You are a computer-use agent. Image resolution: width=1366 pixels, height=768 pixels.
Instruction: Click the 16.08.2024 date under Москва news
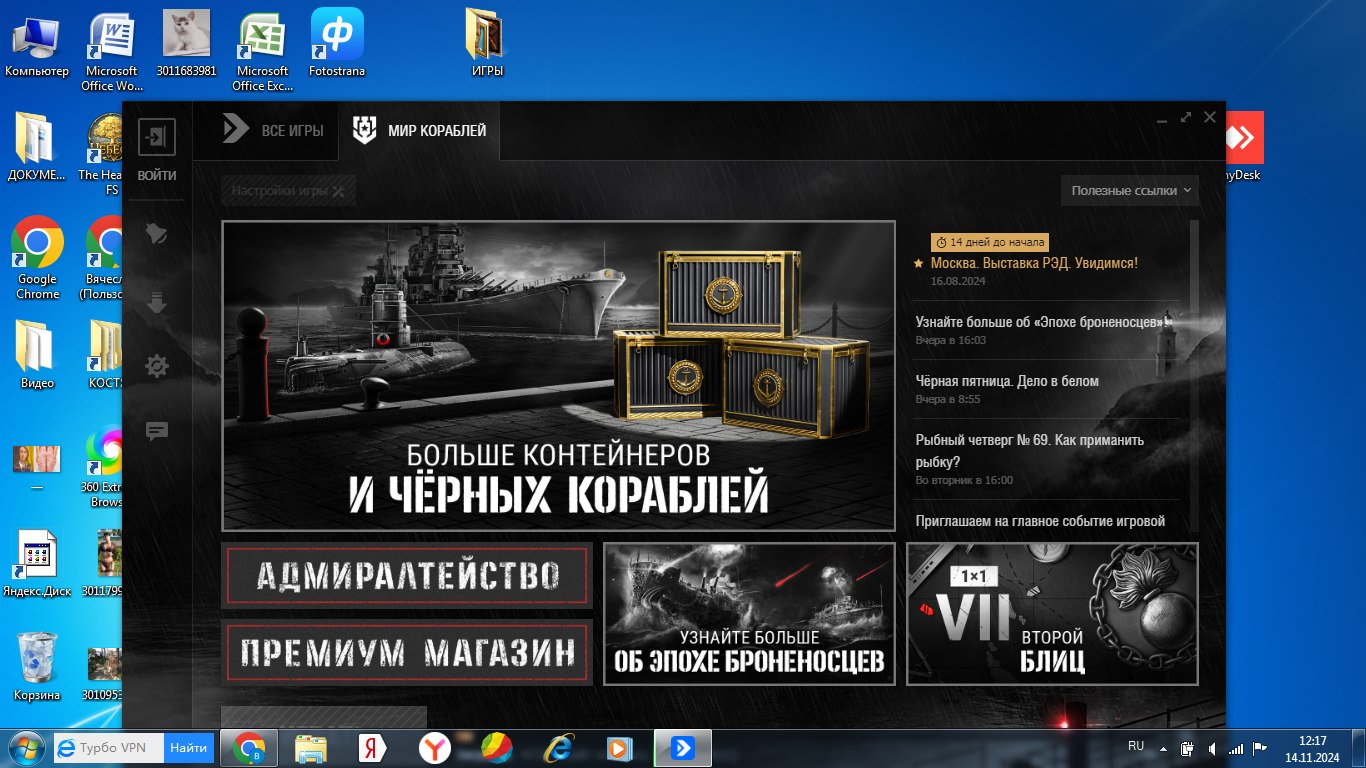958,282
